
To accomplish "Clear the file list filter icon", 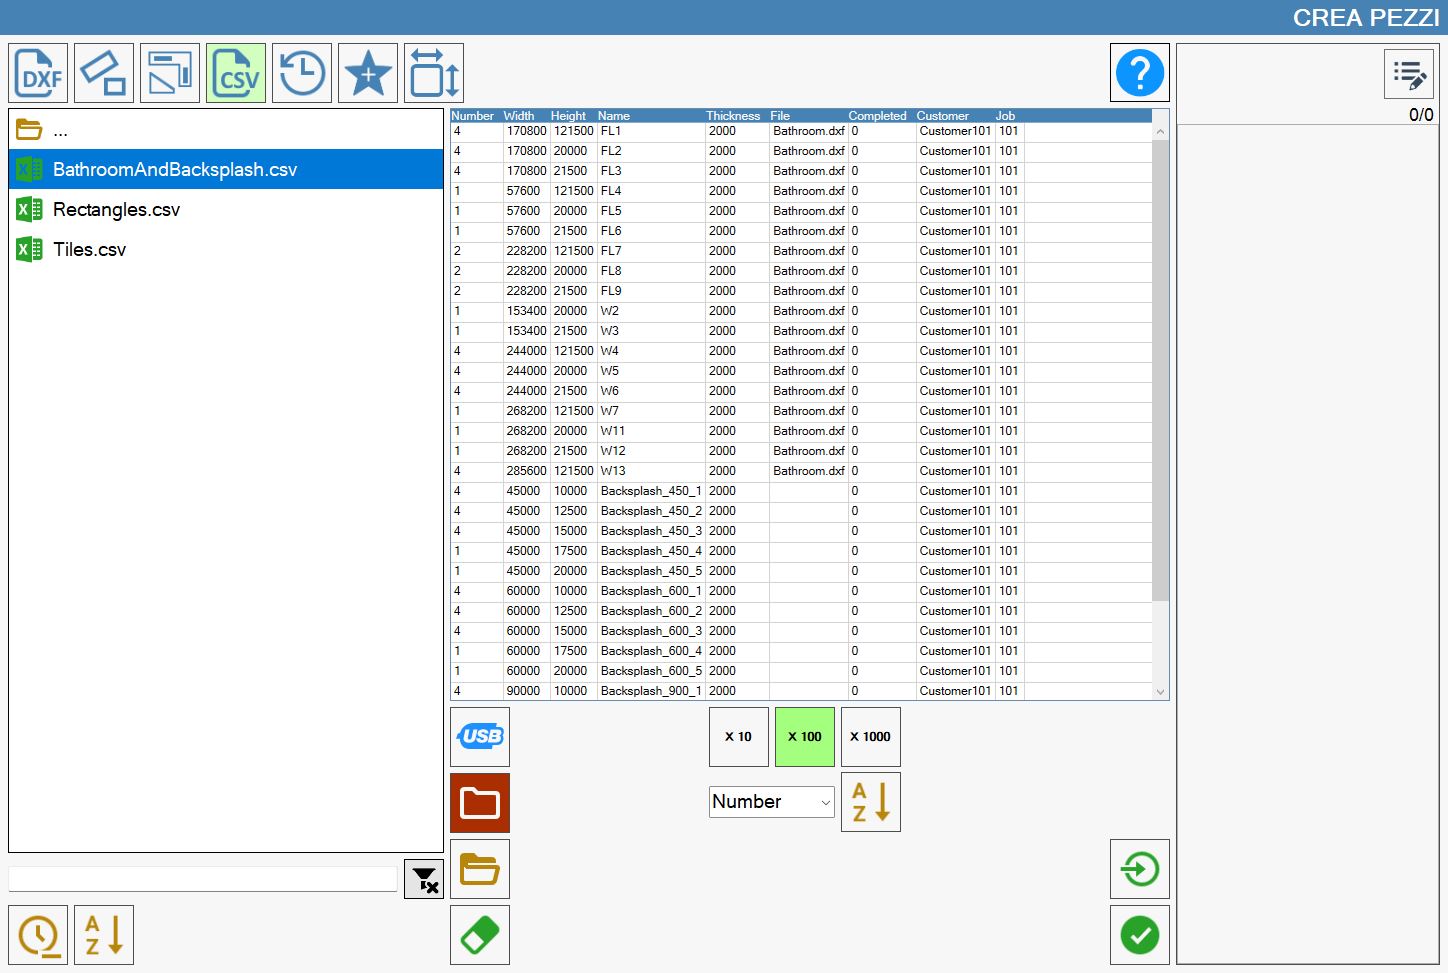I will click(424, 879).
